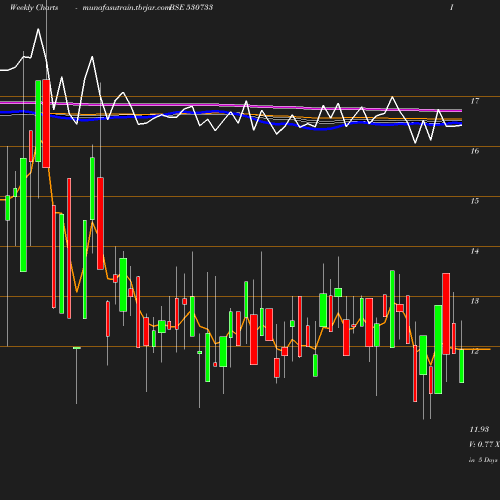
Task: Click the price axis label 16
Action: pos(475,151)
